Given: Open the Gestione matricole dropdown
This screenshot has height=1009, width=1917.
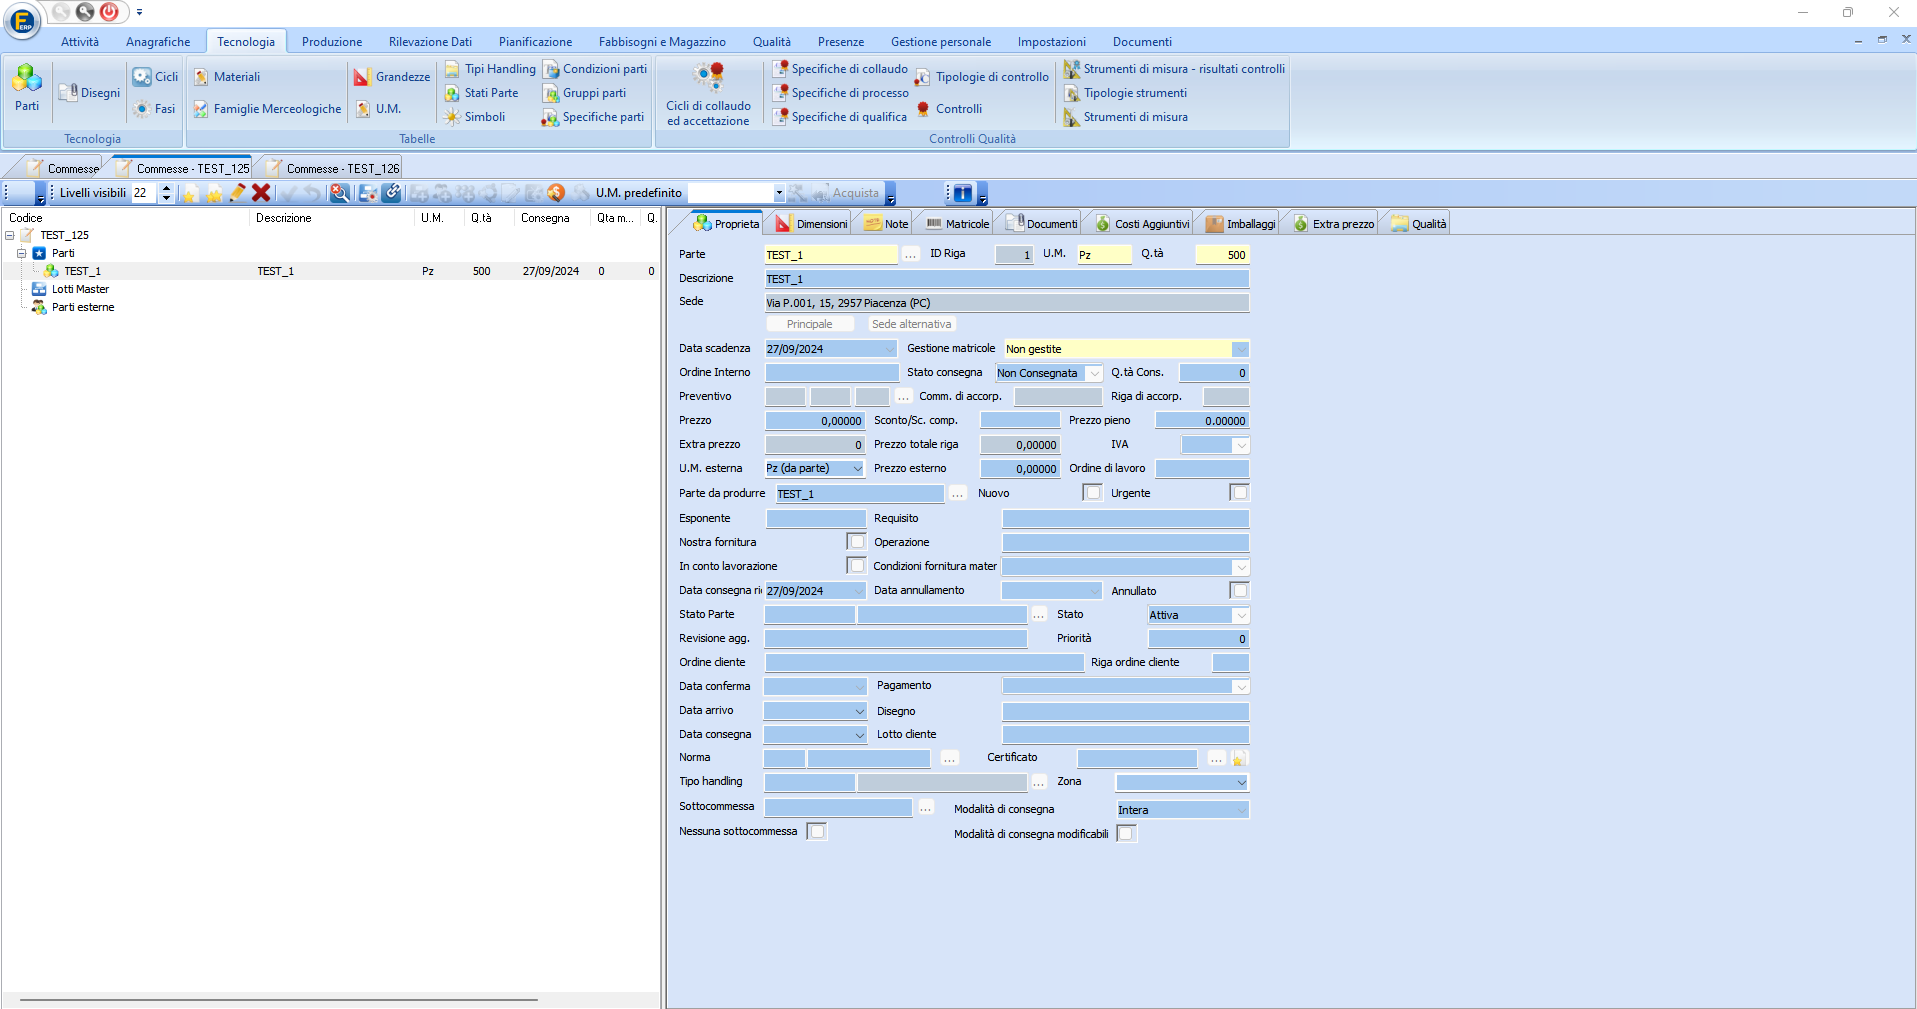Looking at the screenshot, I should tap(1240, 349).
